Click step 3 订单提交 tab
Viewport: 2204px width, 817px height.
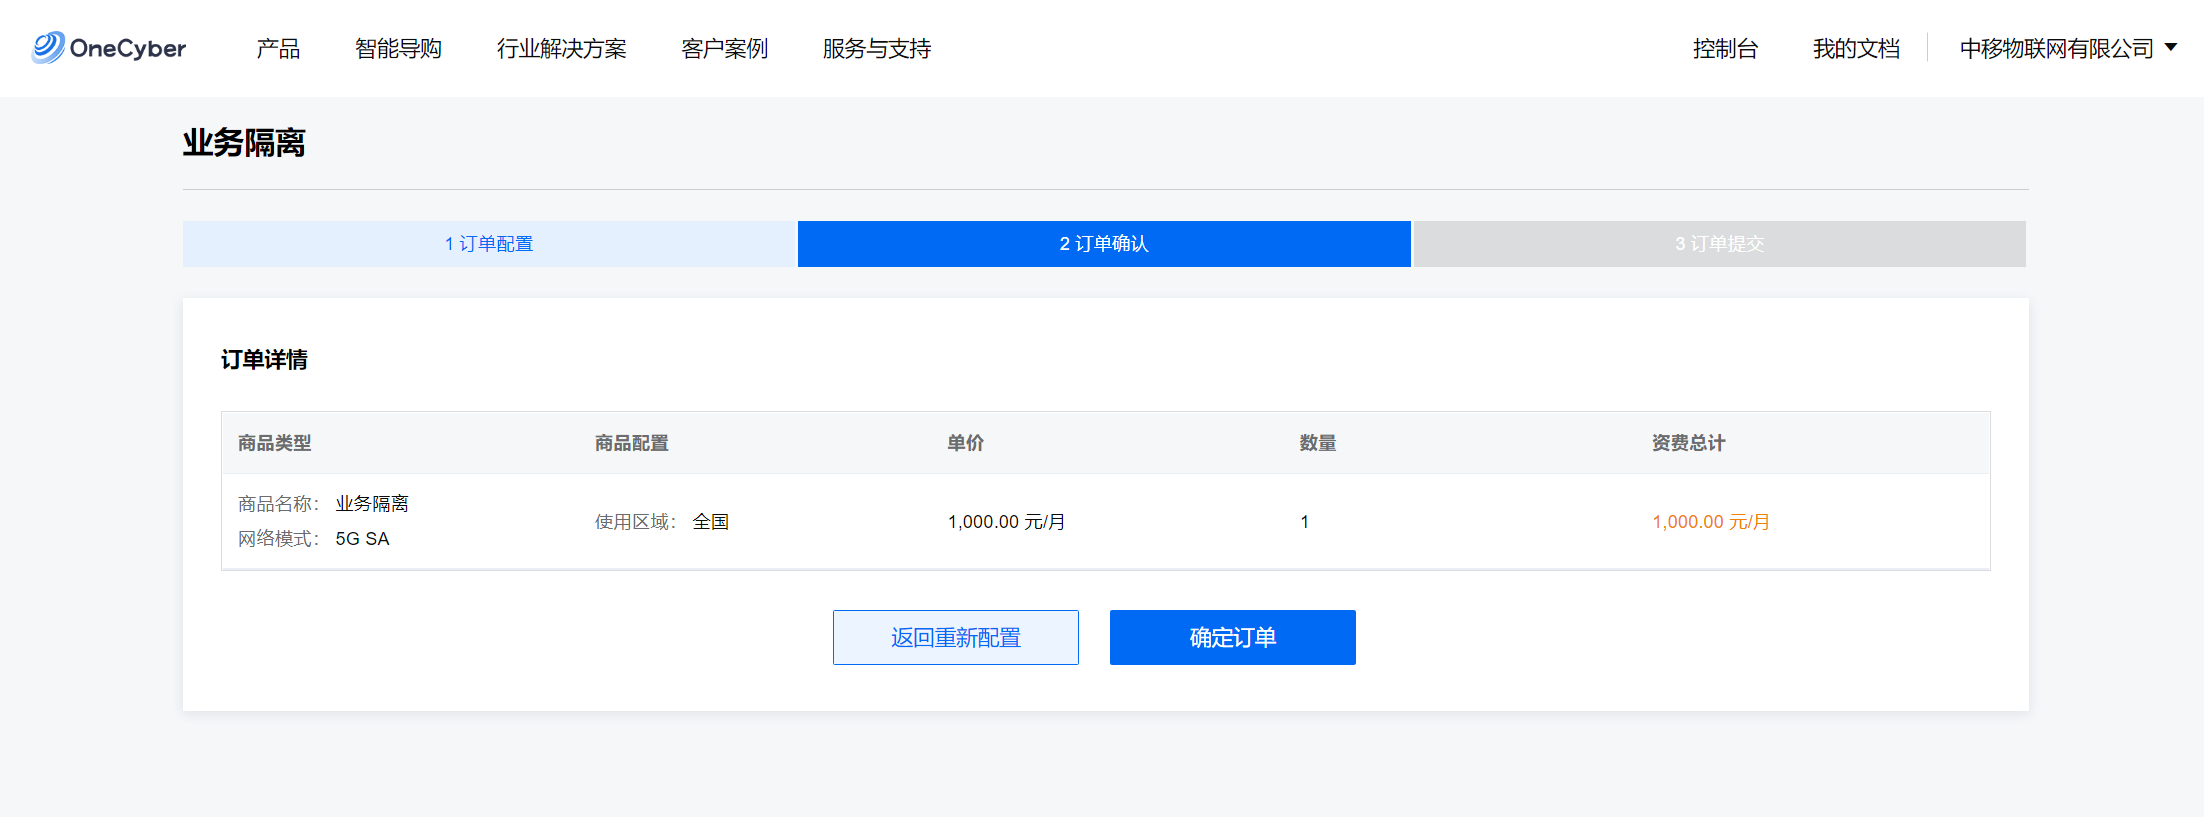point(1719,244)
